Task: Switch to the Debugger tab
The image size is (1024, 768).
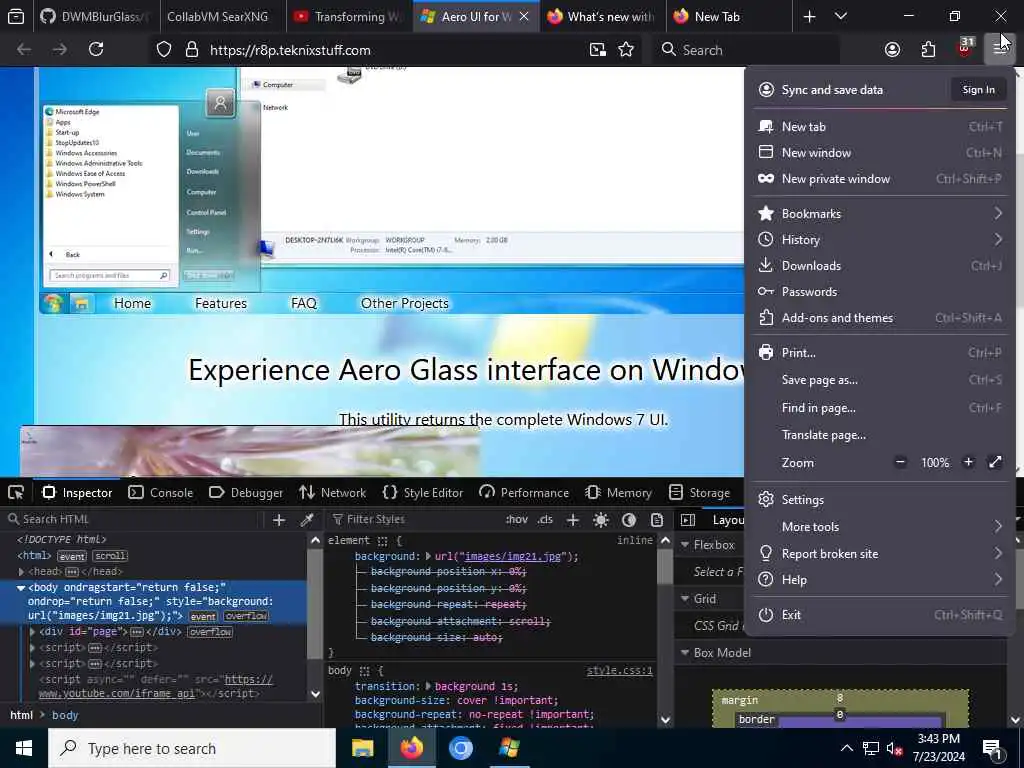Action: click(246, 493)
